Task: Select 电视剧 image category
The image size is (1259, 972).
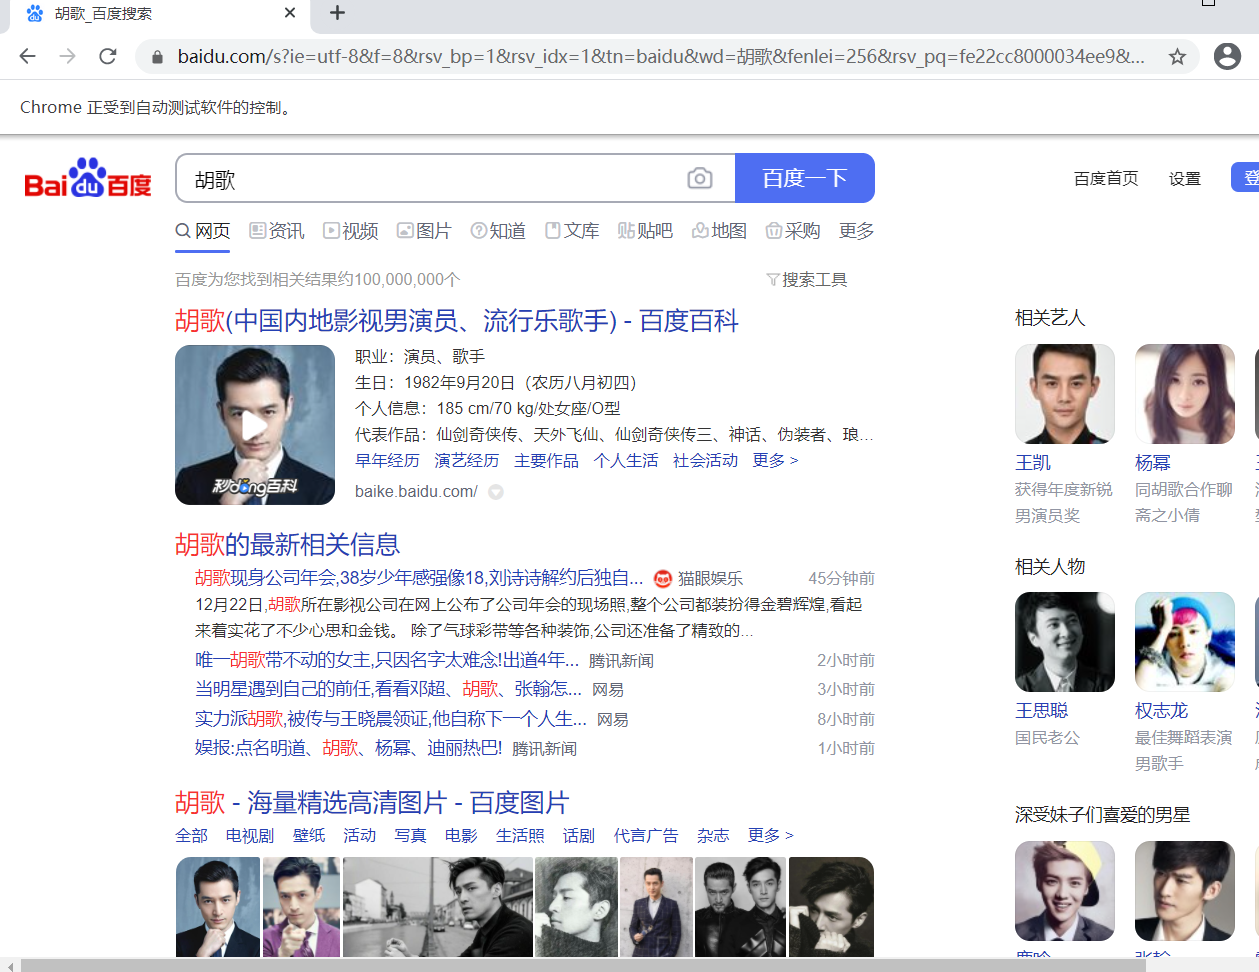Action: pos(250,836)
